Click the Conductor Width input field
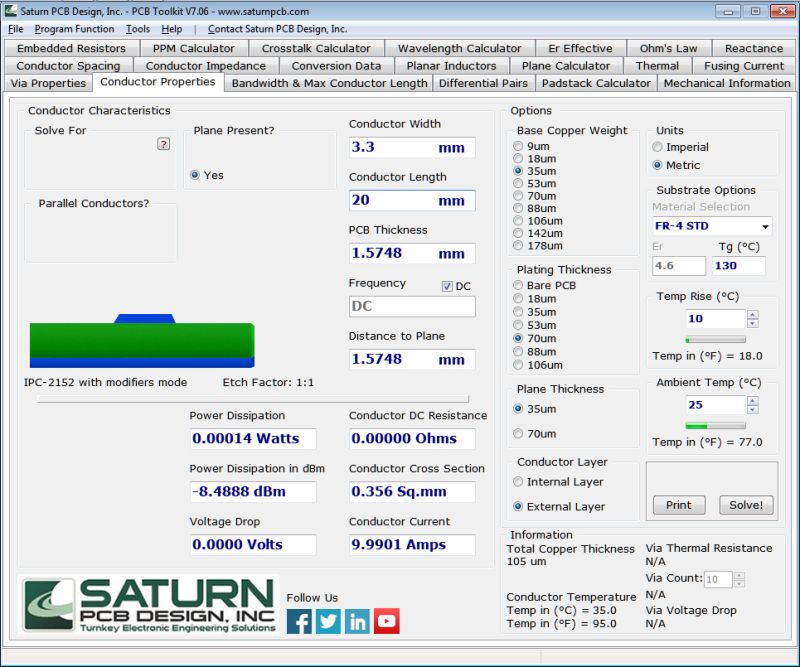 coord(412,147)
